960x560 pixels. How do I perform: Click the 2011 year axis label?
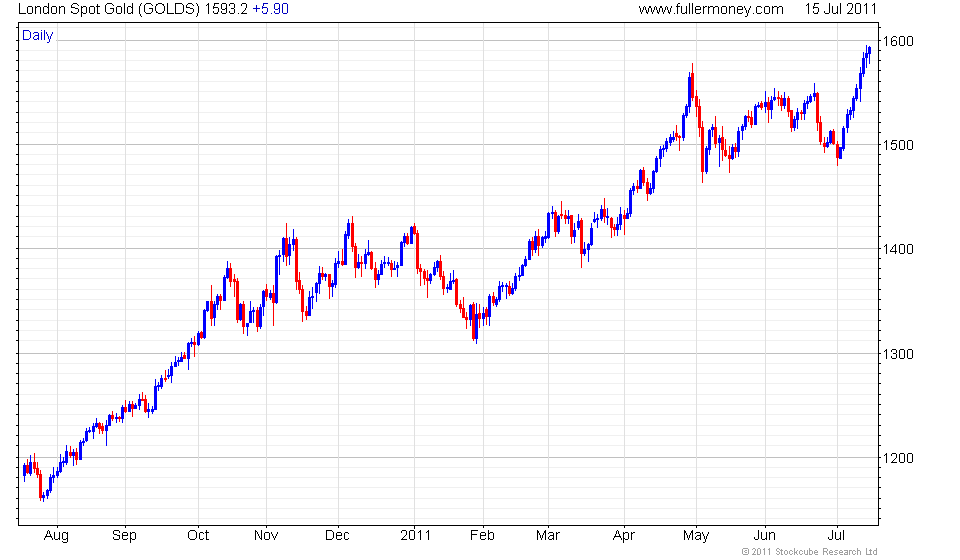click(415, 536)
